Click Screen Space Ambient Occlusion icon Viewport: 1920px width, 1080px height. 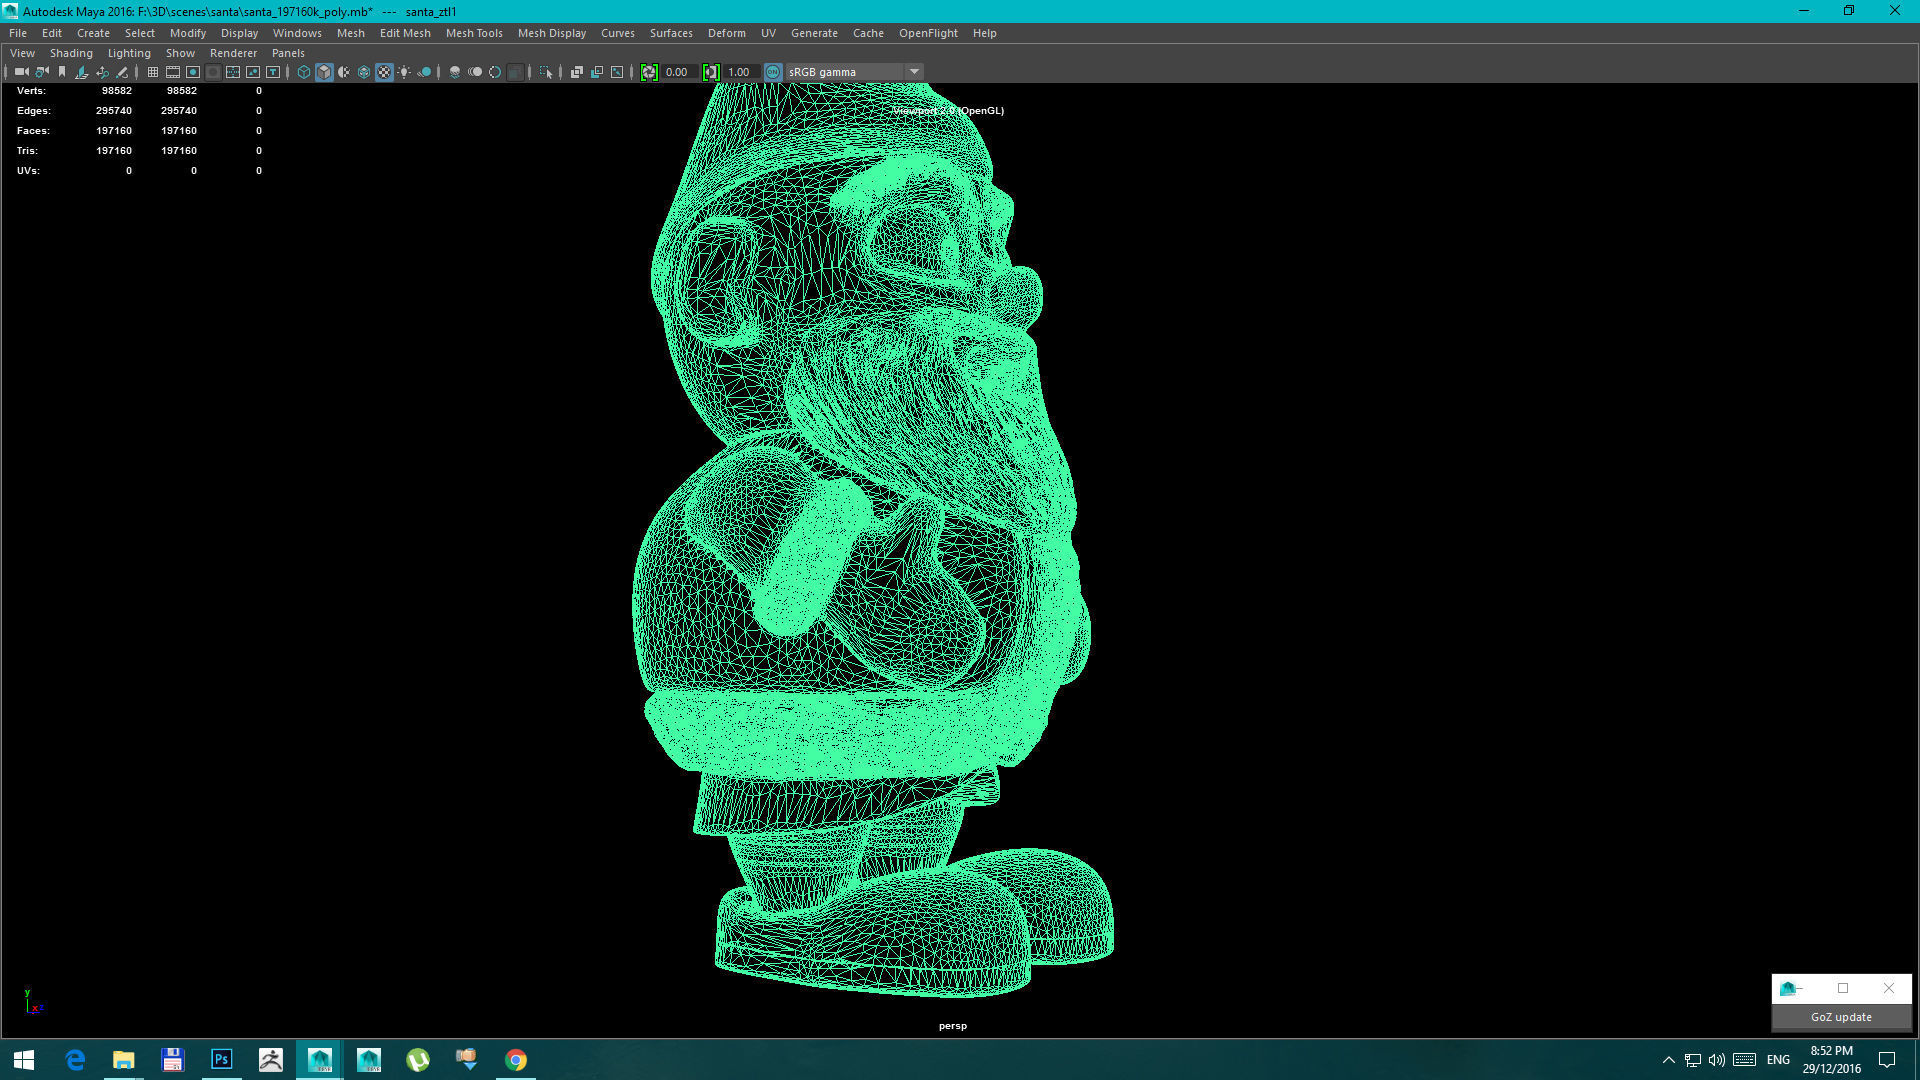pos(455,72)
